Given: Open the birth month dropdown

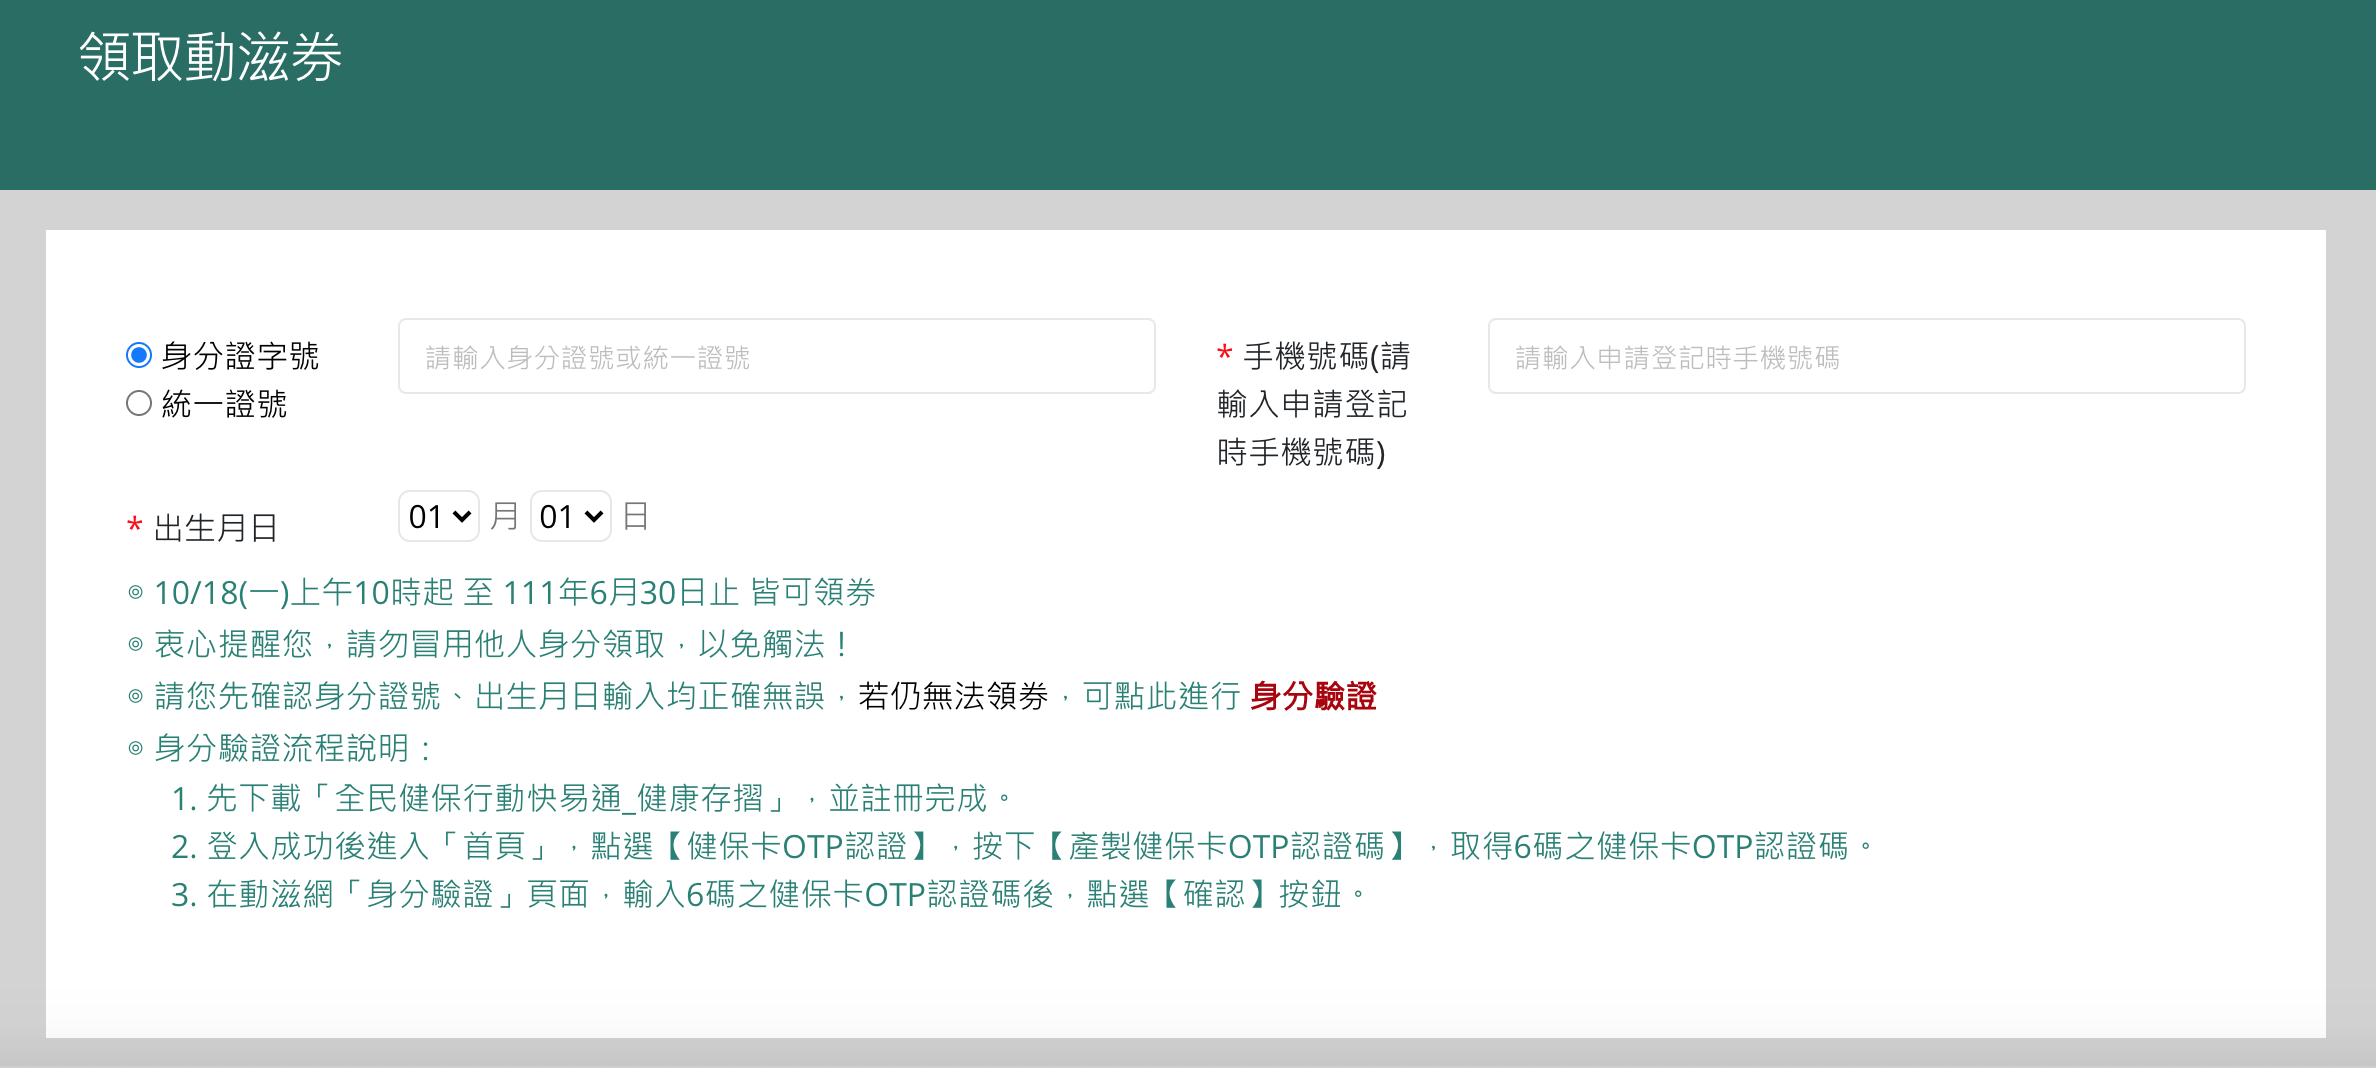Looking at the screenshot, I should point(439,516).
